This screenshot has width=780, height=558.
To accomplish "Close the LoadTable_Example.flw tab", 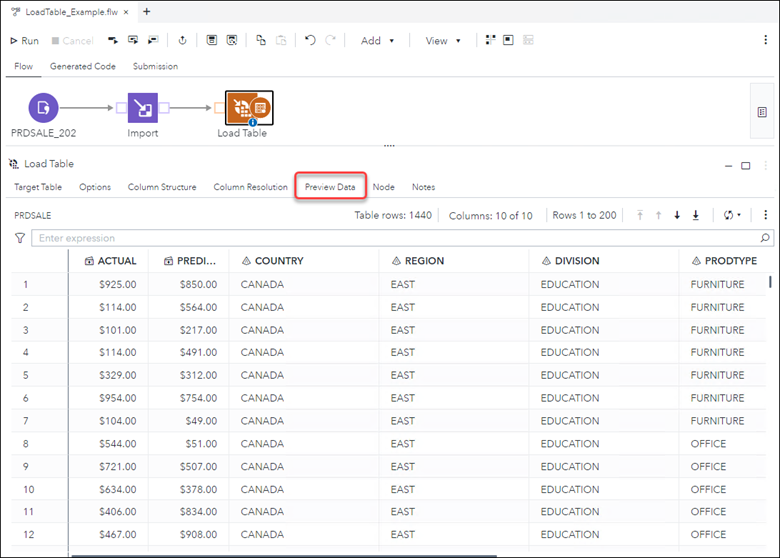I will tap(126, 12).
